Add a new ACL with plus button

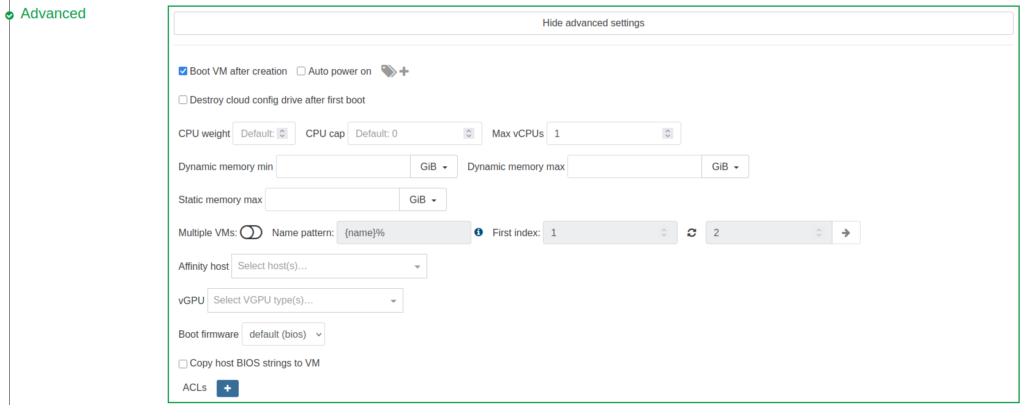(227, 388)
